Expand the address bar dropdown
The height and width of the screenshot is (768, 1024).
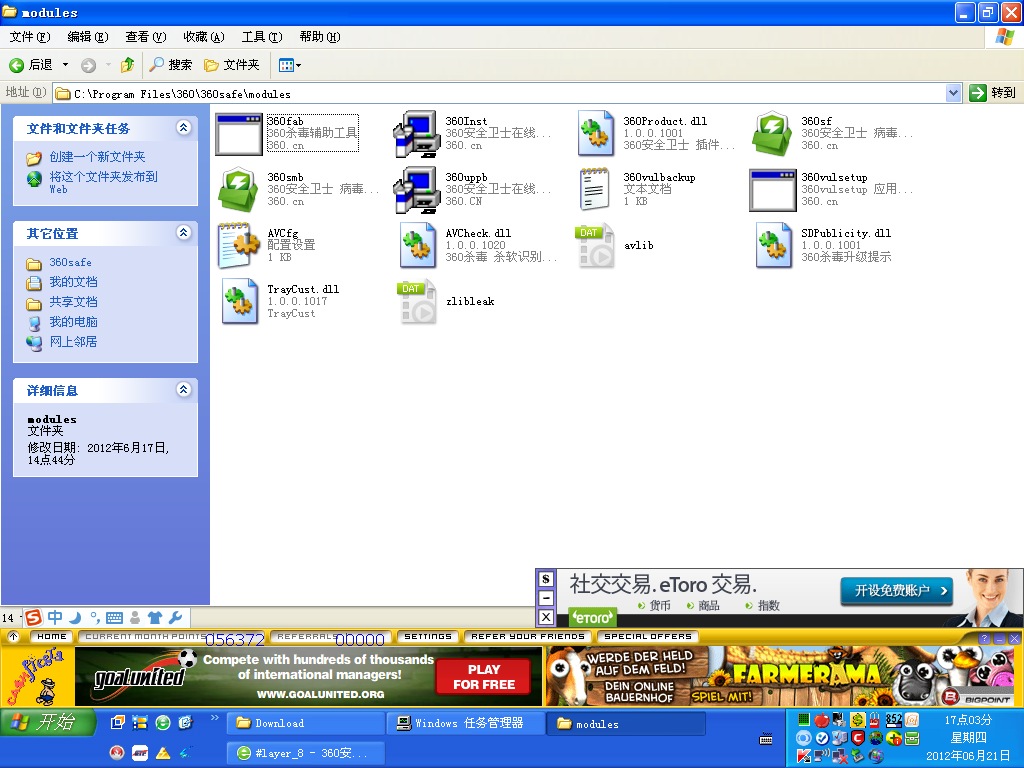click(x=953, y=93)
